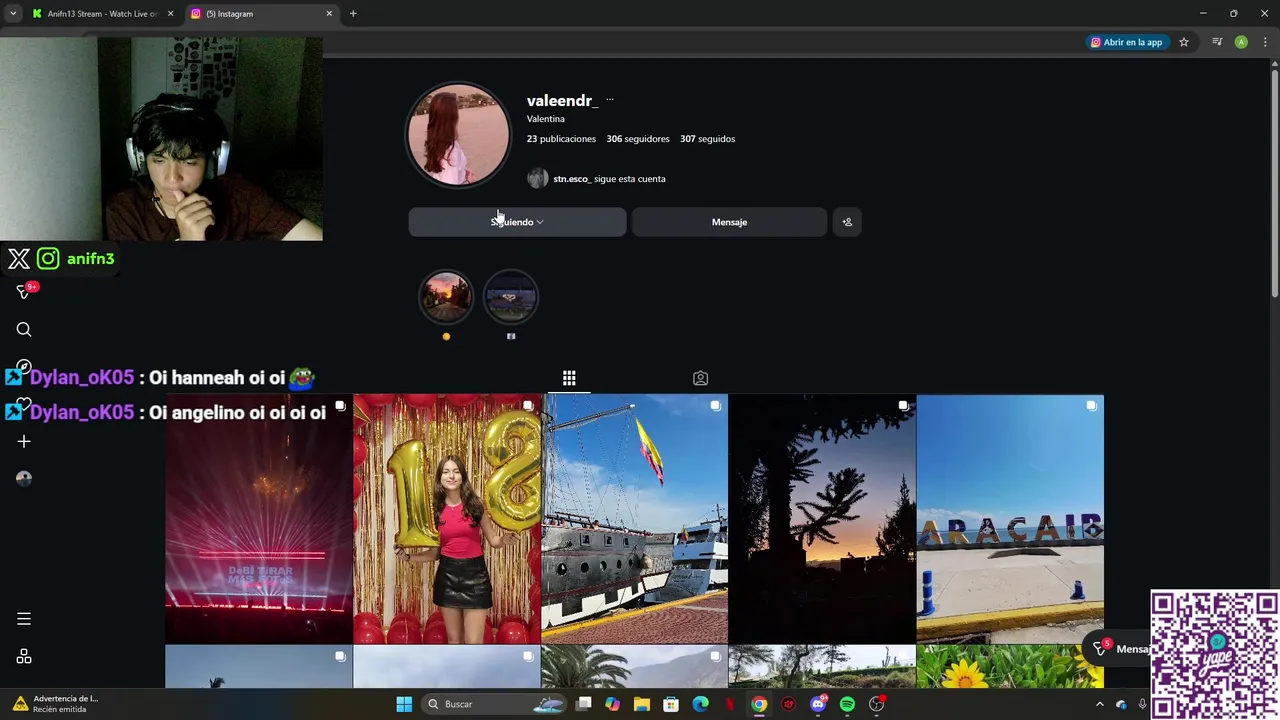Viewport: 1280px width, 720px height.
Task: Click the suggest similar accounts person icon
Action: pyautogui.click(x=847, y=222)
